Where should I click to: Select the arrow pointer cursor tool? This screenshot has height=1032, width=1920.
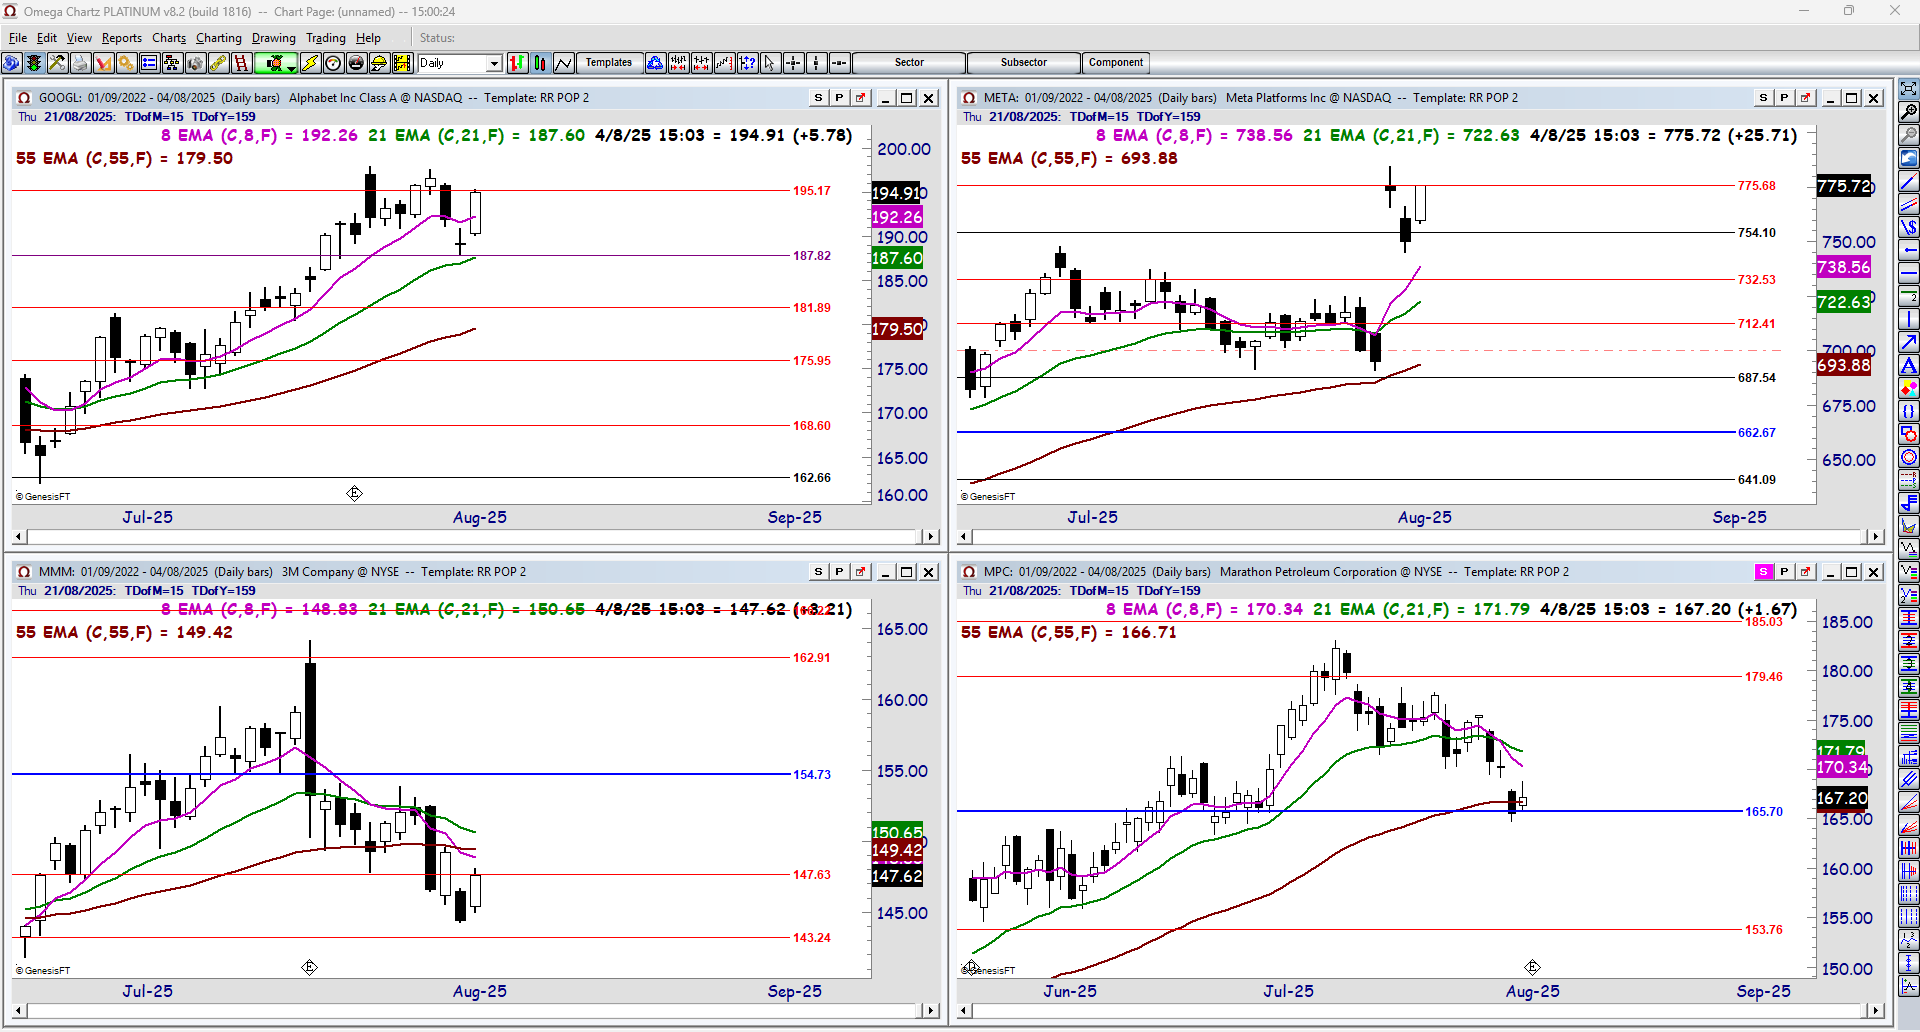click(770, 63)
